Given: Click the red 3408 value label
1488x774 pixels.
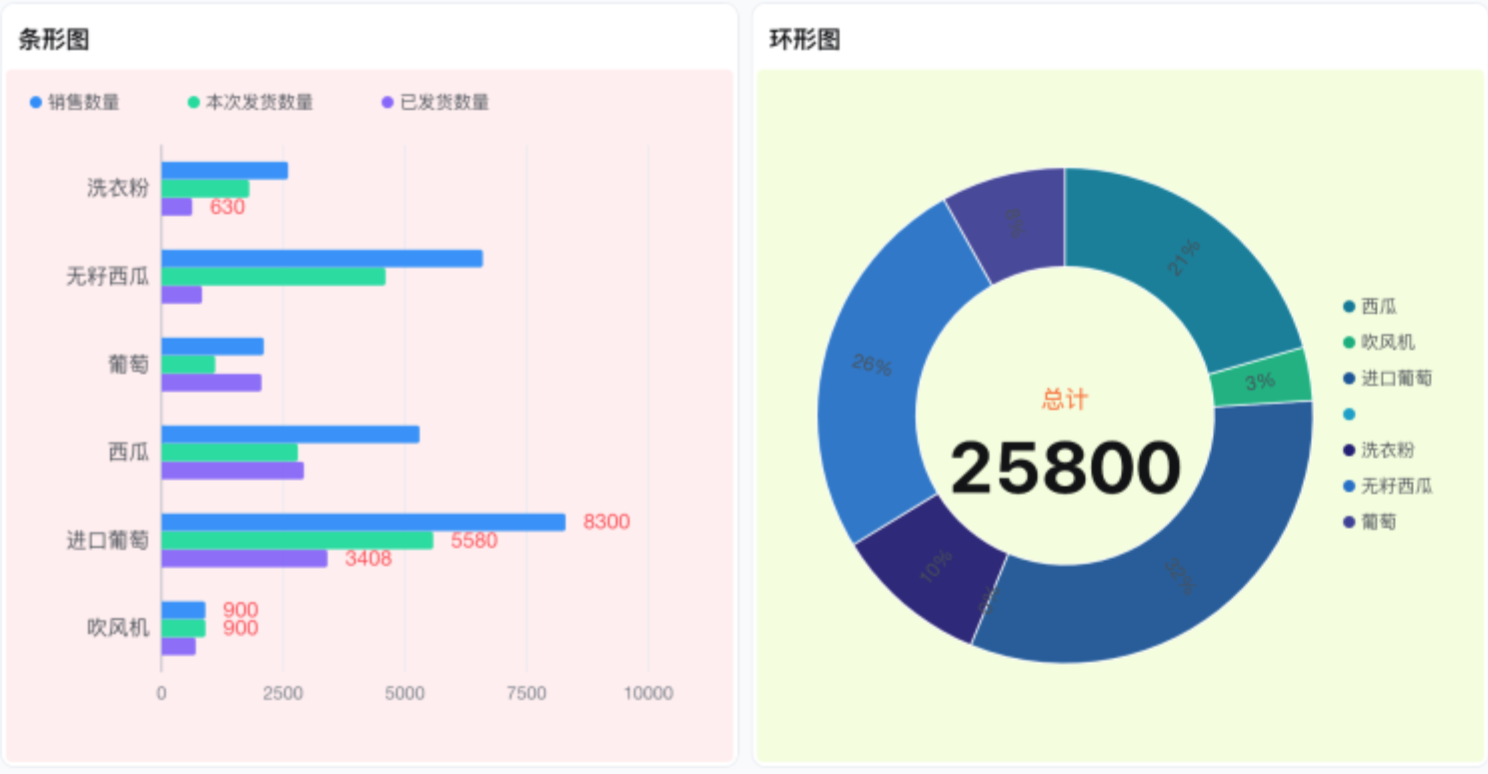Looking at the screenshot, I should (x=369, y=559).
